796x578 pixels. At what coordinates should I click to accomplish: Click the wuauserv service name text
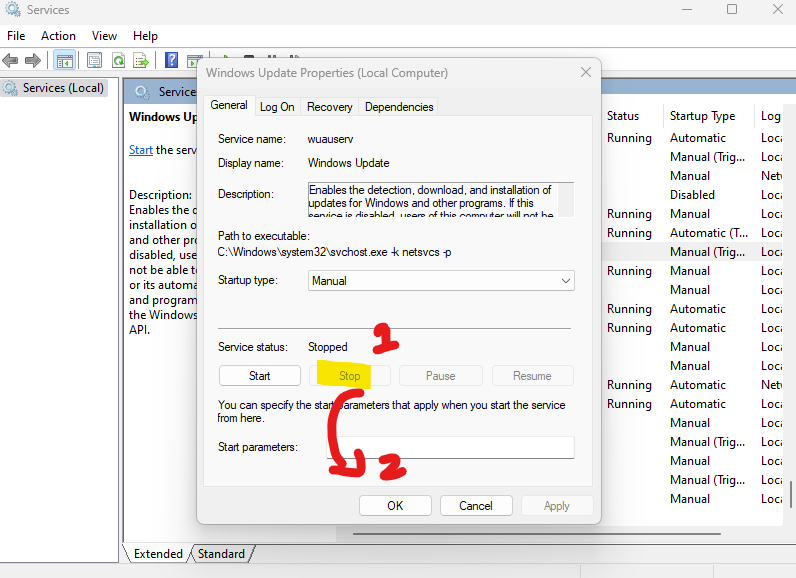pyautogui.click(x=330, y=139)
